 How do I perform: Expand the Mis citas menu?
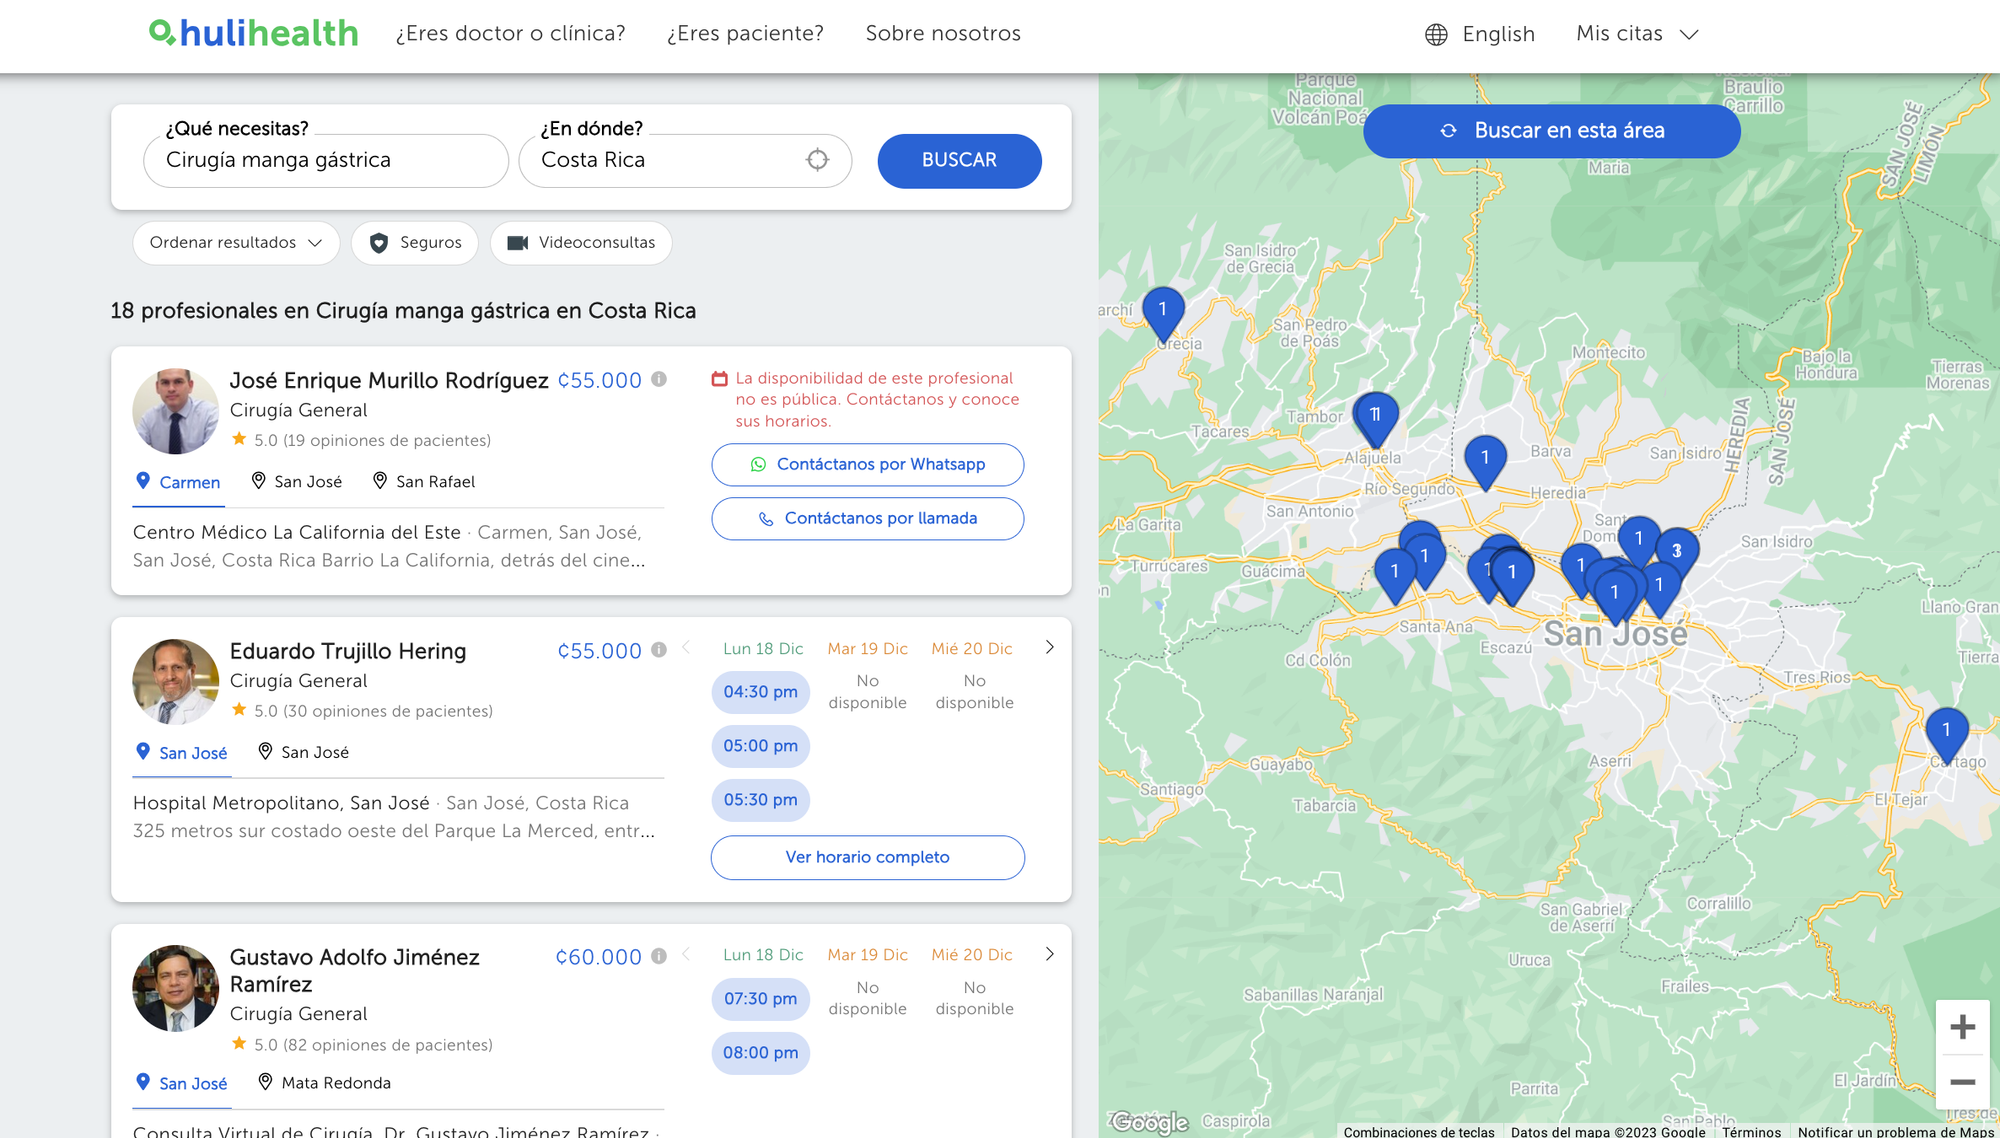point(1637,34)
